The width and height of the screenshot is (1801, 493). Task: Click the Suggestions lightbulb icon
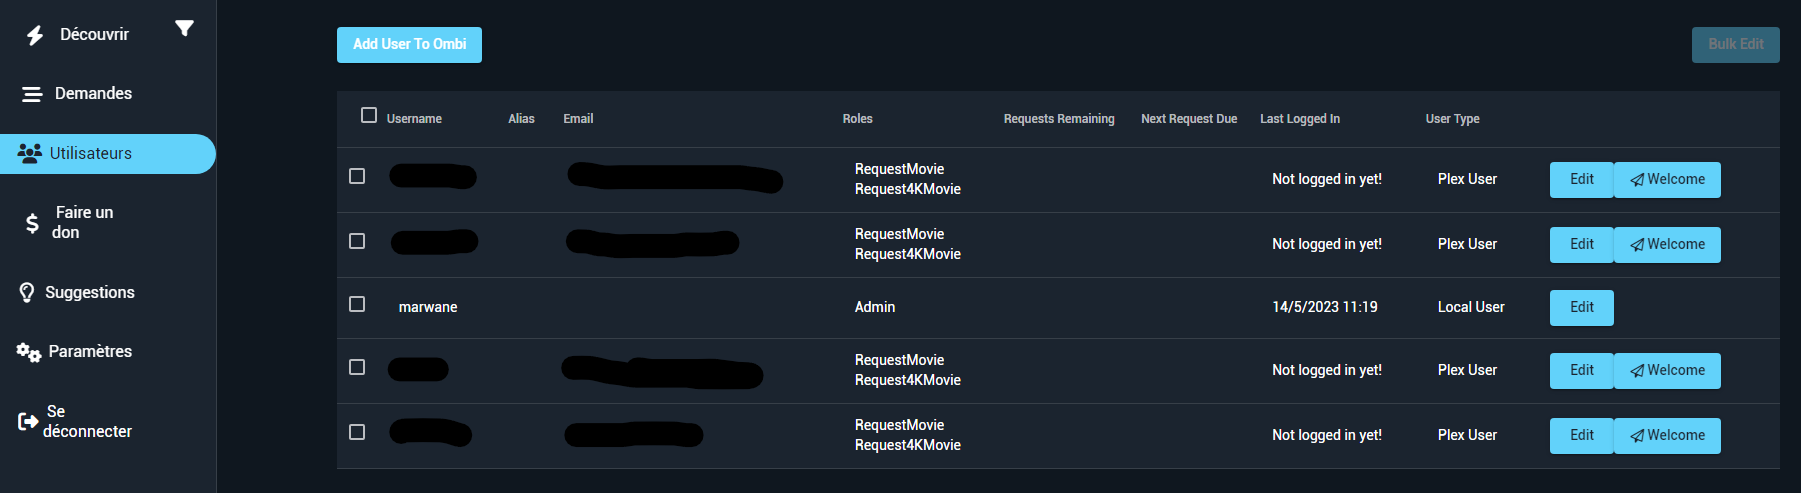(27, 293)
